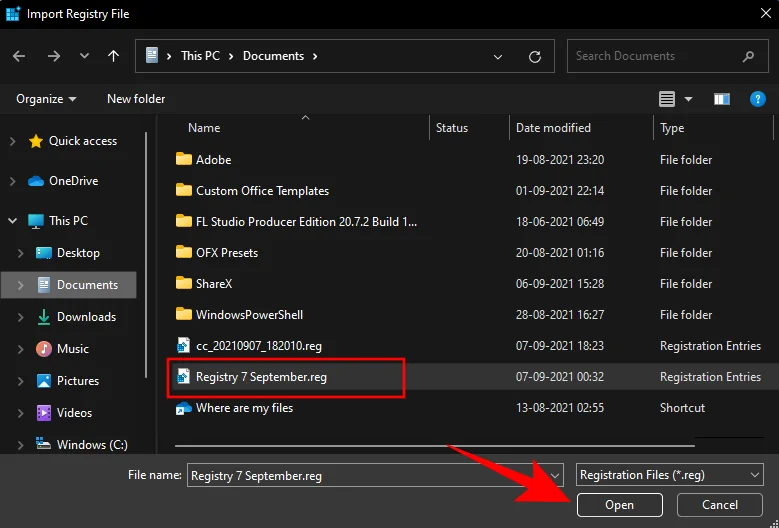
Task: Go back using the Back arrow
Action: tap(19, 56)
